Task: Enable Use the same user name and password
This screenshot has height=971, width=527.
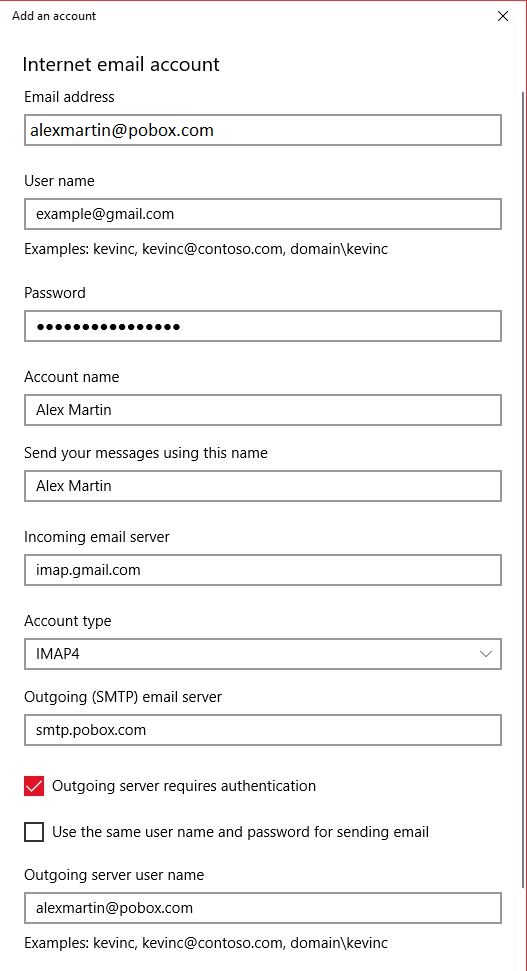Action: coord(34,832)
